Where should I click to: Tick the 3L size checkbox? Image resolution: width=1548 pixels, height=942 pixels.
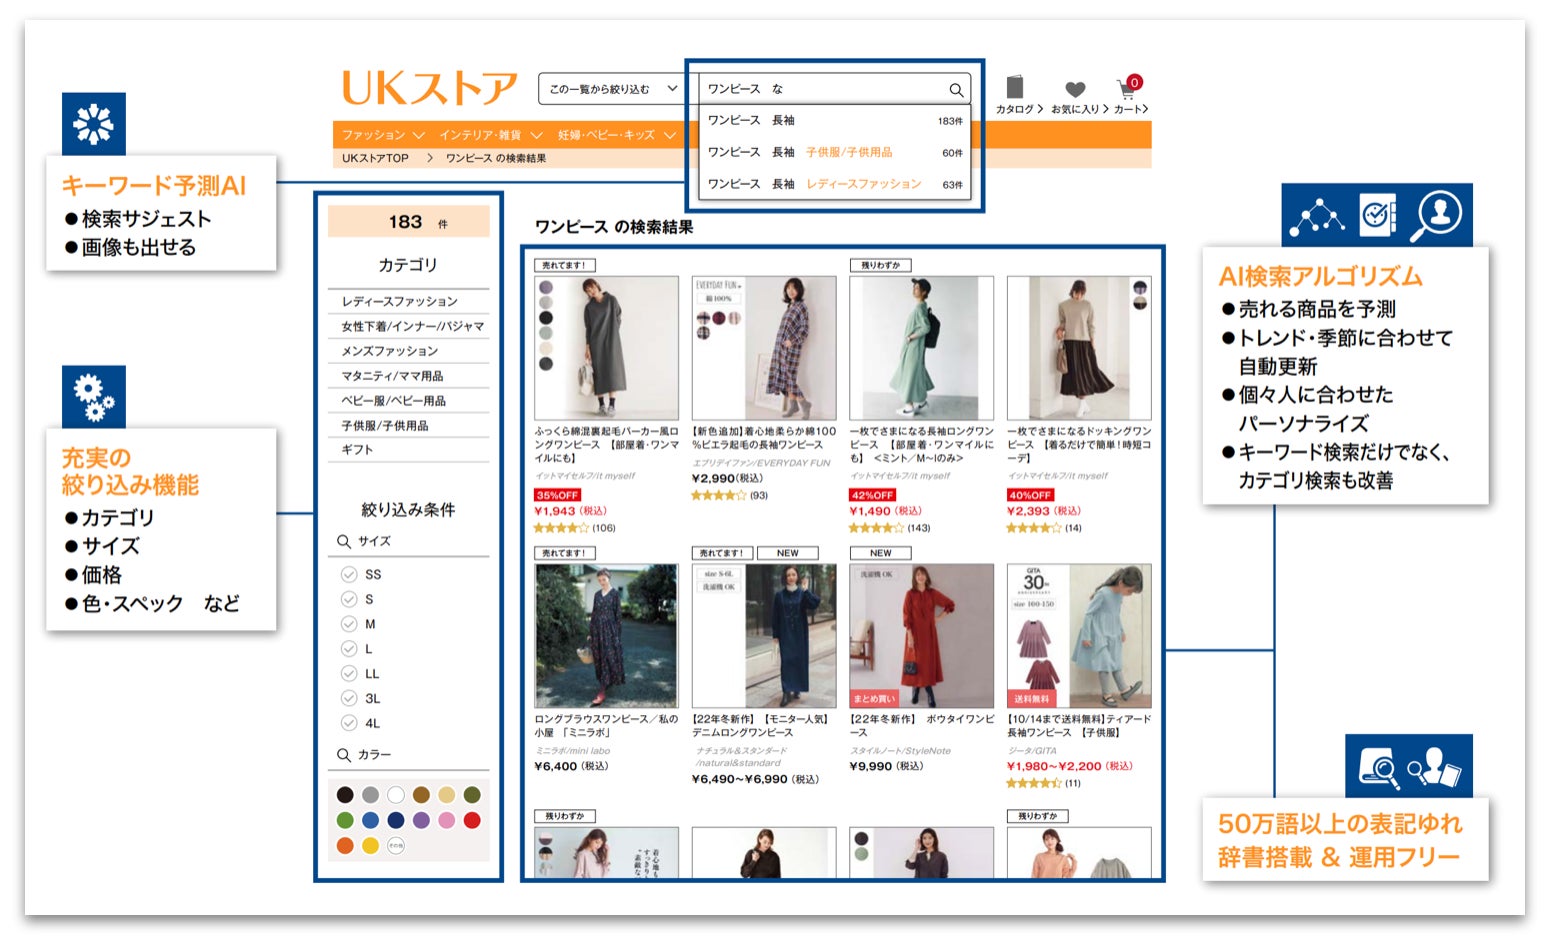pos(349,698)
